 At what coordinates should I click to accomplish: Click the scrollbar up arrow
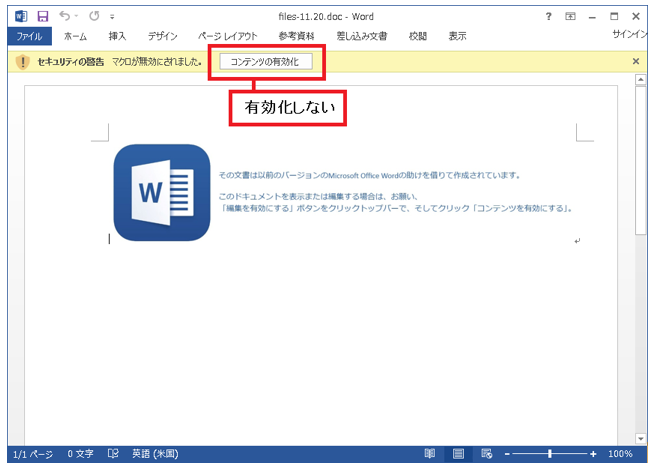point(641,80)
